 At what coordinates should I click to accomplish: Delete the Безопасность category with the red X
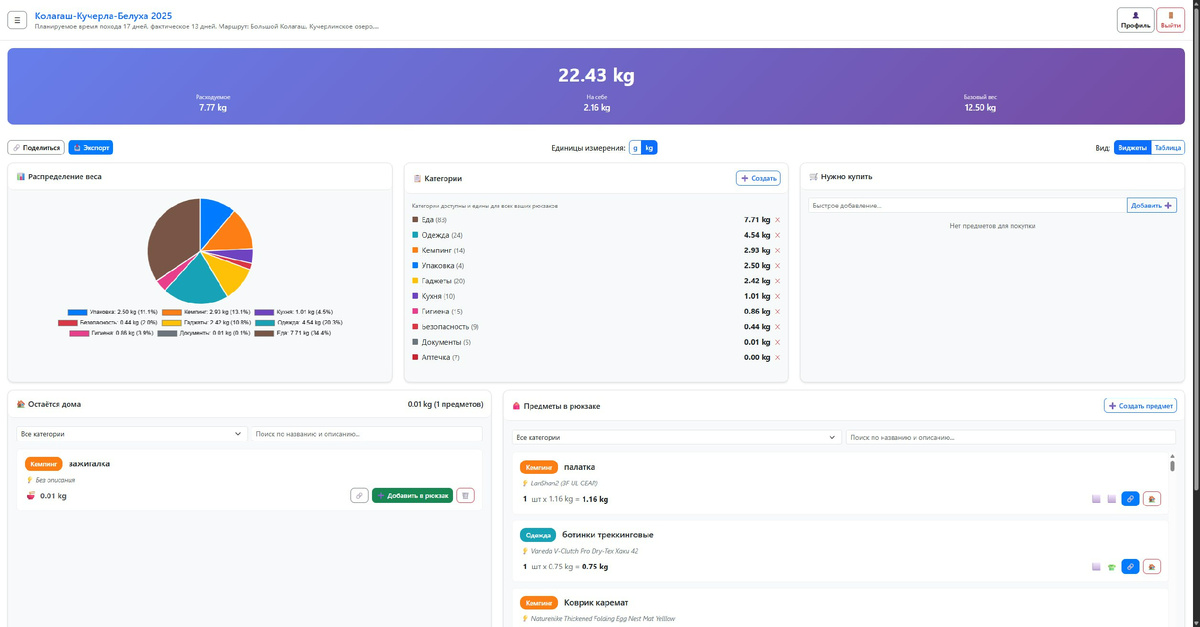pos(777,327)
